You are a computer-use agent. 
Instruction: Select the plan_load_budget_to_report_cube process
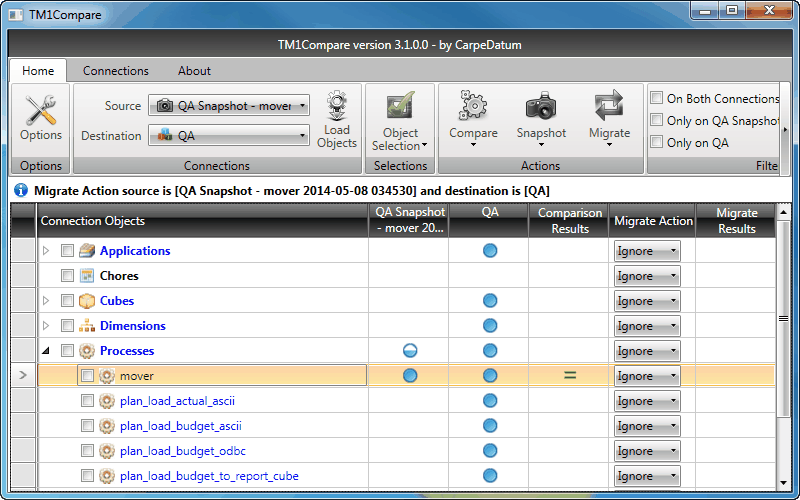click(209, 476)
